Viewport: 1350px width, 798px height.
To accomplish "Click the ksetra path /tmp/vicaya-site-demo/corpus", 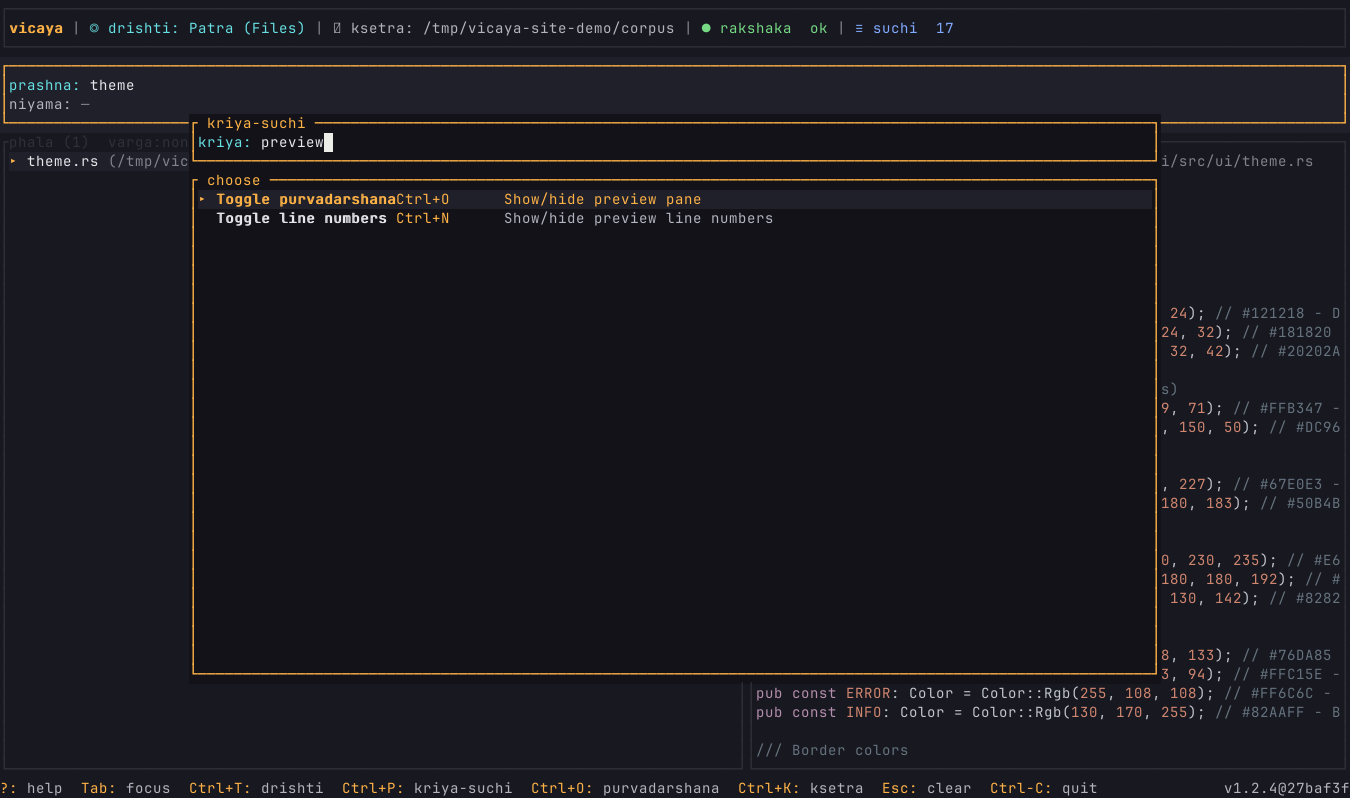I will coord(548,28).
